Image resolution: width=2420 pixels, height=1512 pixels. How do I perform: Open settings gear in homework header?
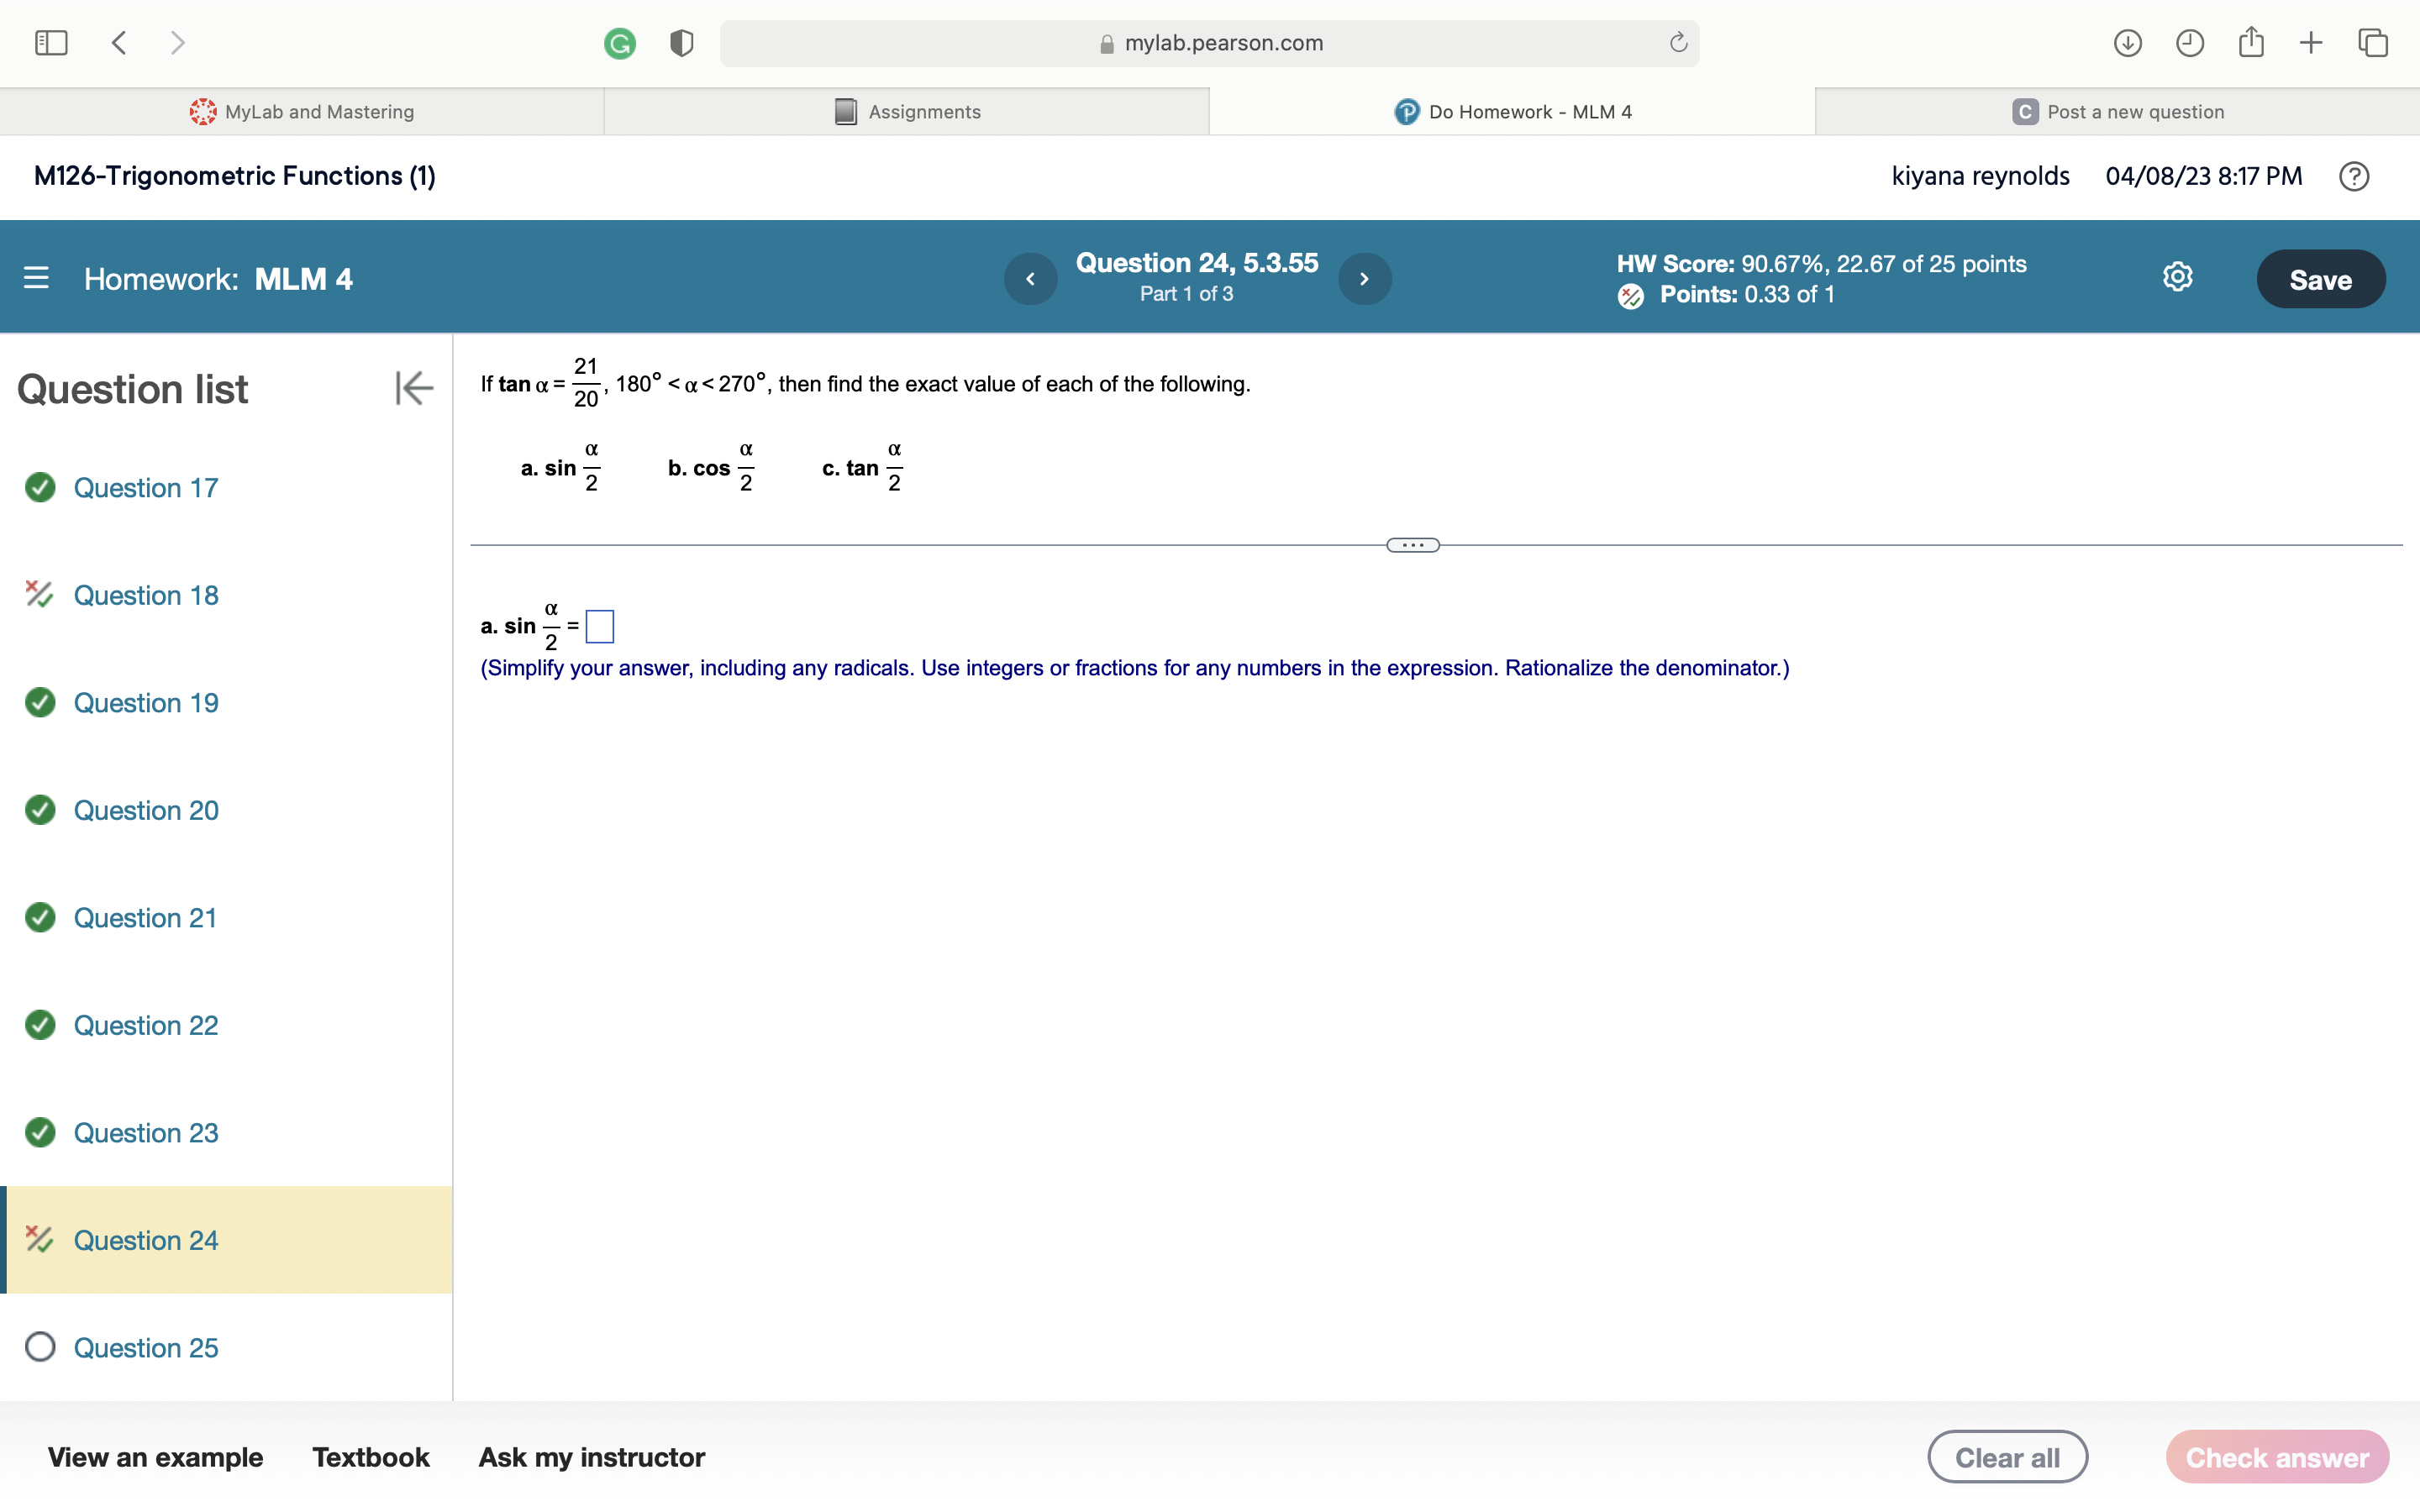click(2178, 277)
